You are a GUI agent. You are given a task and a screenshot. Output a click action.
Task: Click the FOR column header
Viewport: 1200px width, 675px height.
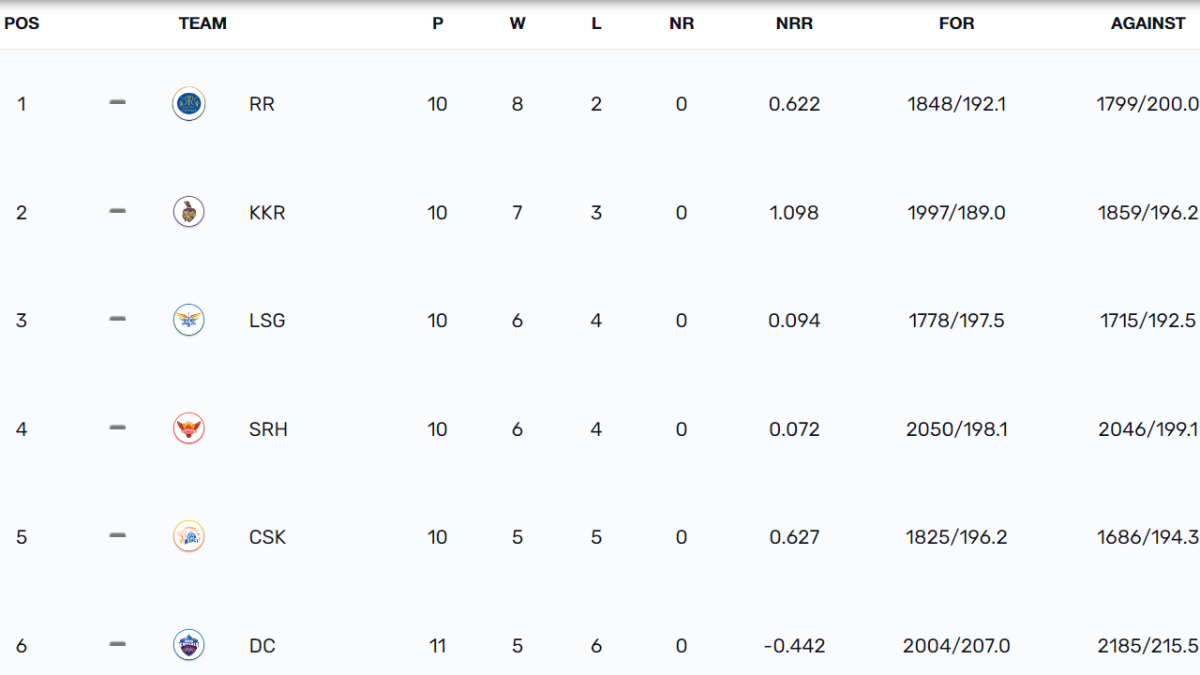(956, 24)
